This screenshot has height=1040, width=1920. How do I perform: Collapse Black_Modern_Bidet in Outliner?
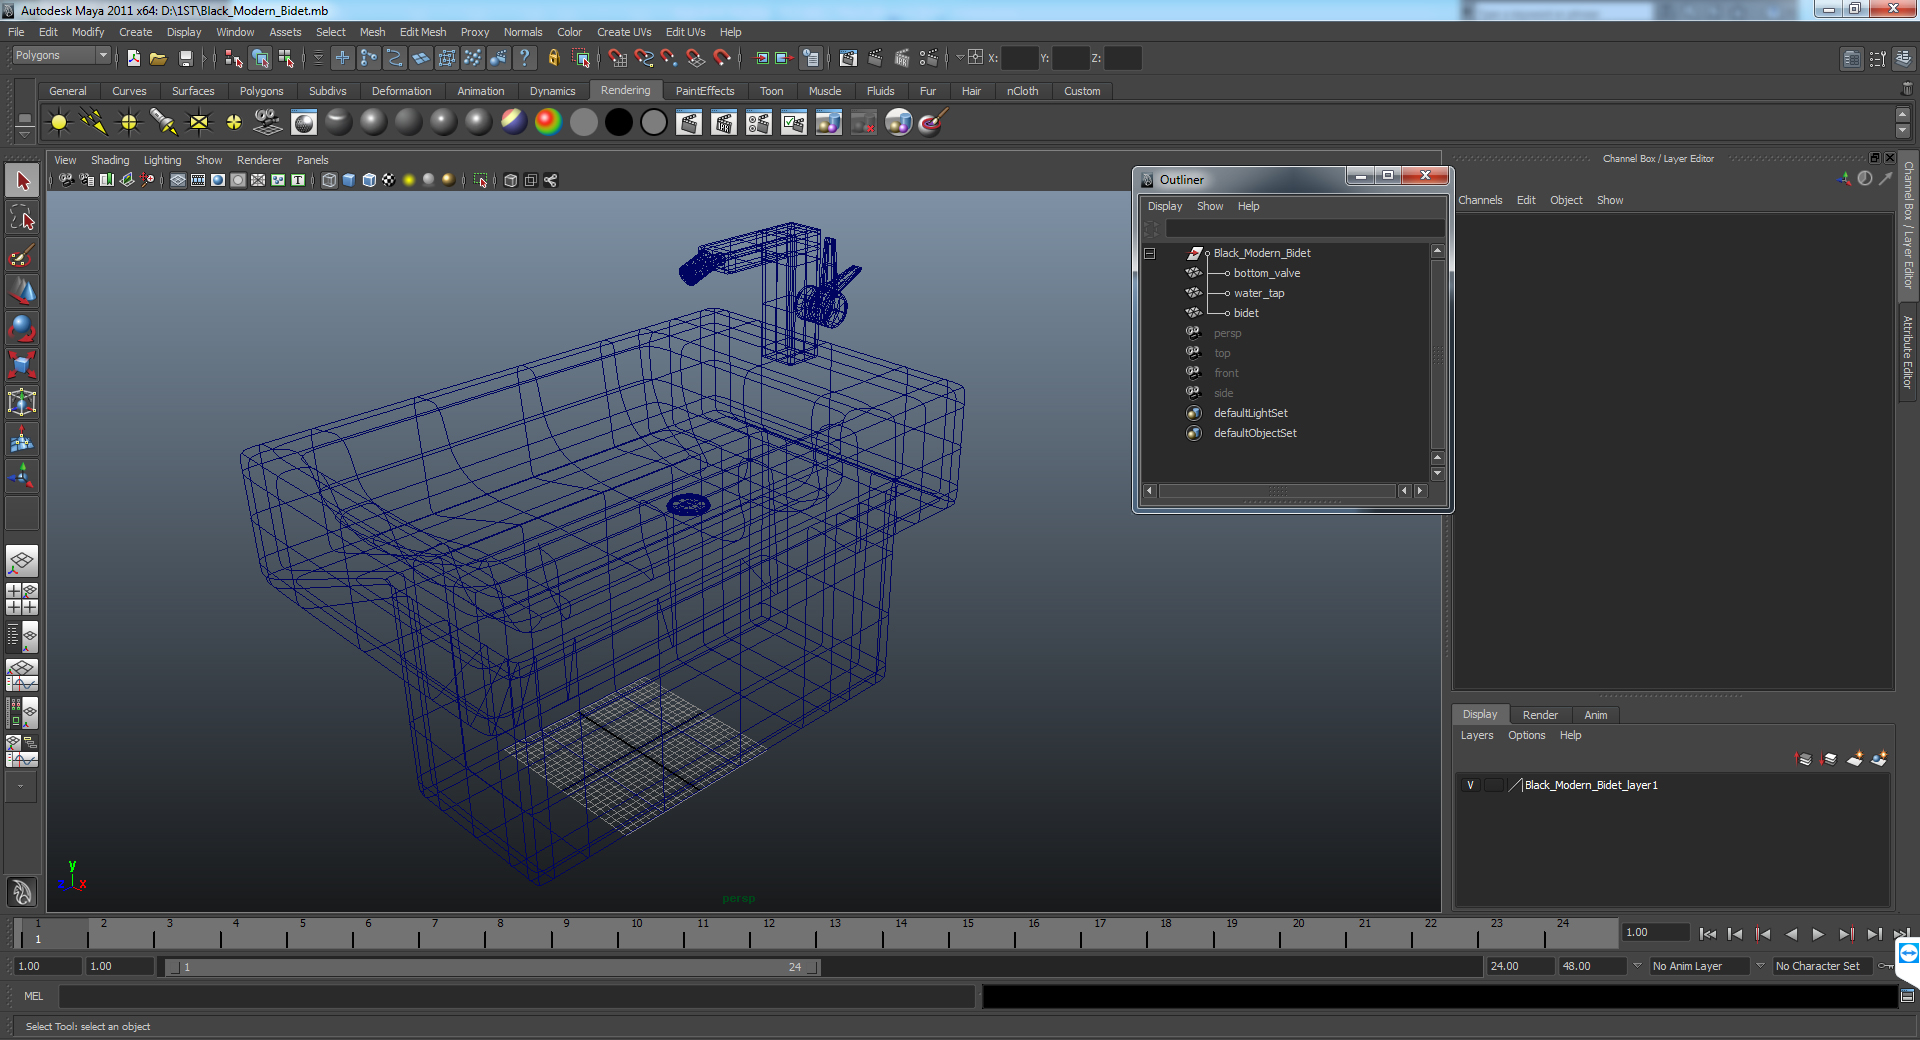coord(1149,254)
